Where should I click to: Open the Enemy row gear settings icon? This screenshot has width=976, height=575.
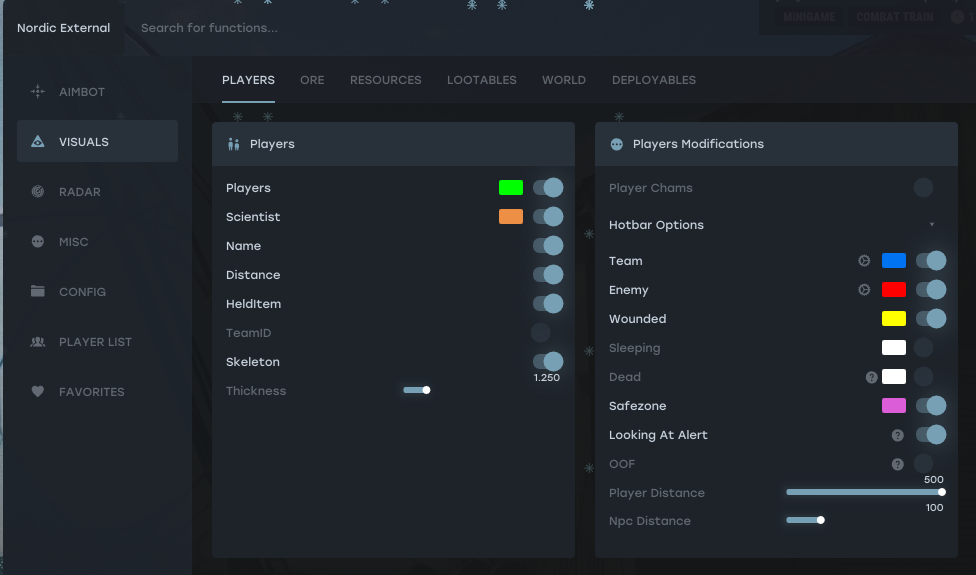click(864, 290)
